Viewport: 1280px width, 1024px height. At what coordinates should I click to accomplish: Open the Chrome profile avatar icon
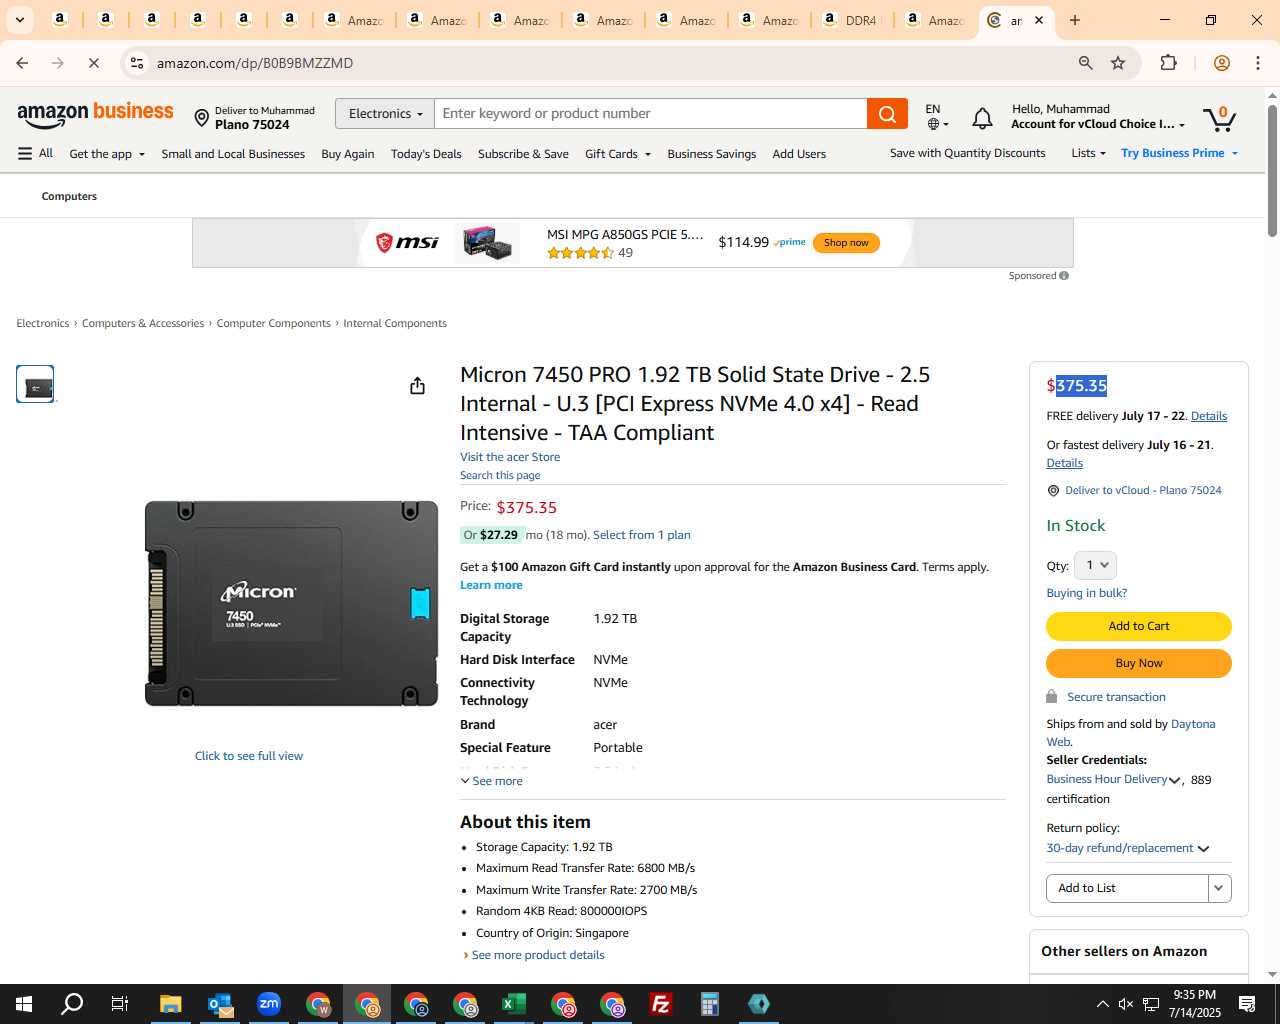coord(1221,63)
